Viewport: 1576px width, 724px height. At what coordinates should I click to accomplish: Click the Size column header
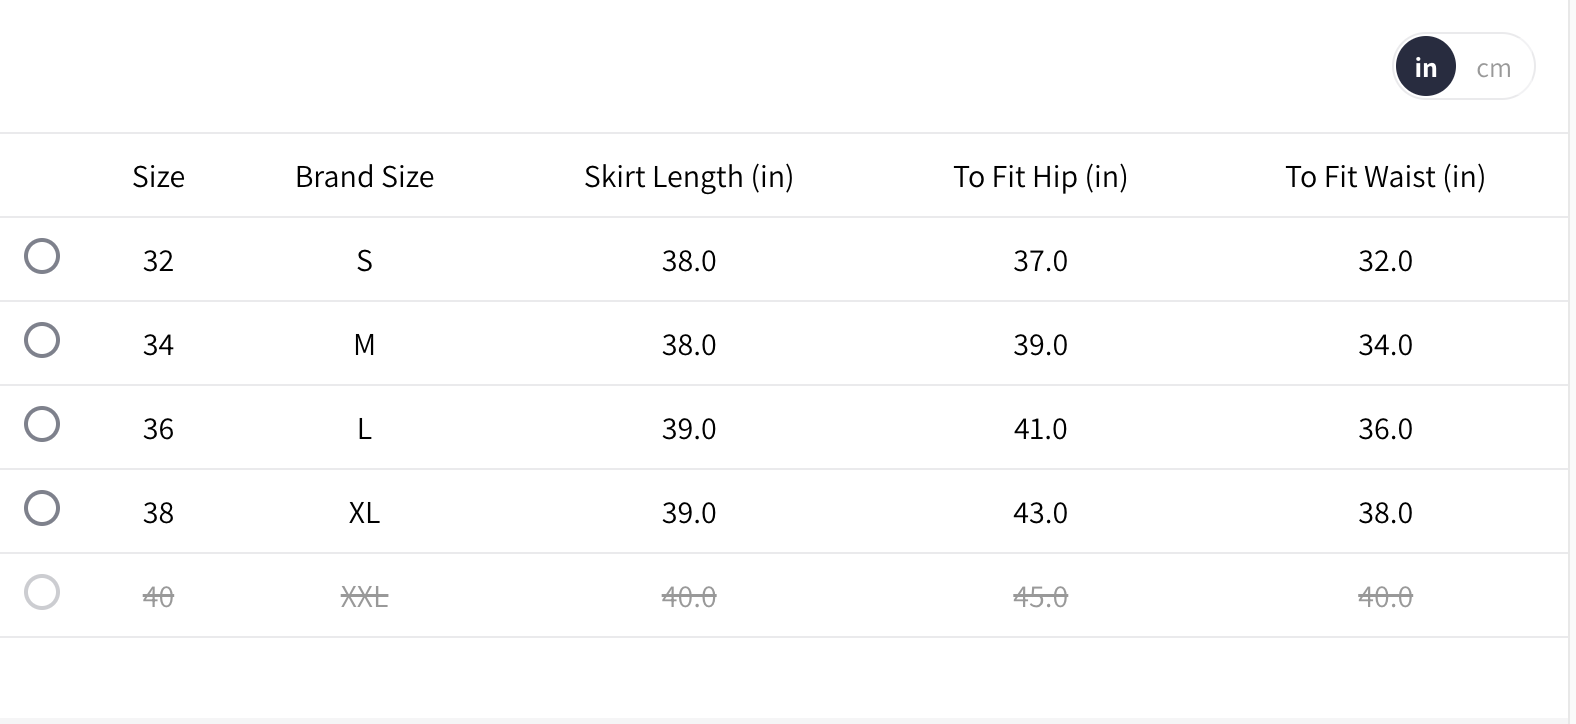[x=158, y=177]
